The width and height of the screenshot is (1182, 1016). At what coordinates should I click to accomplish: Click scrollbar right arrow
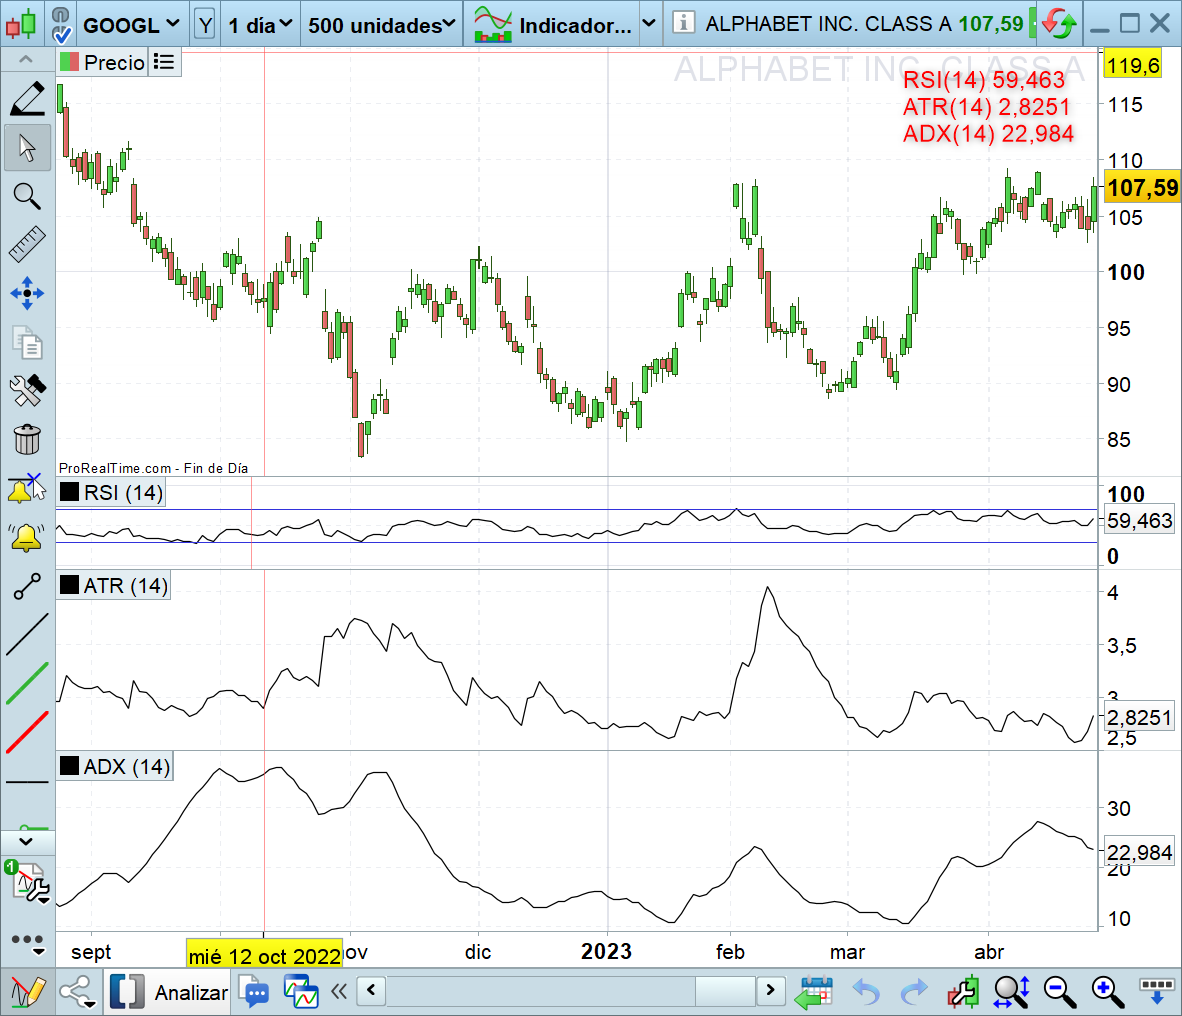coord(770,989)
